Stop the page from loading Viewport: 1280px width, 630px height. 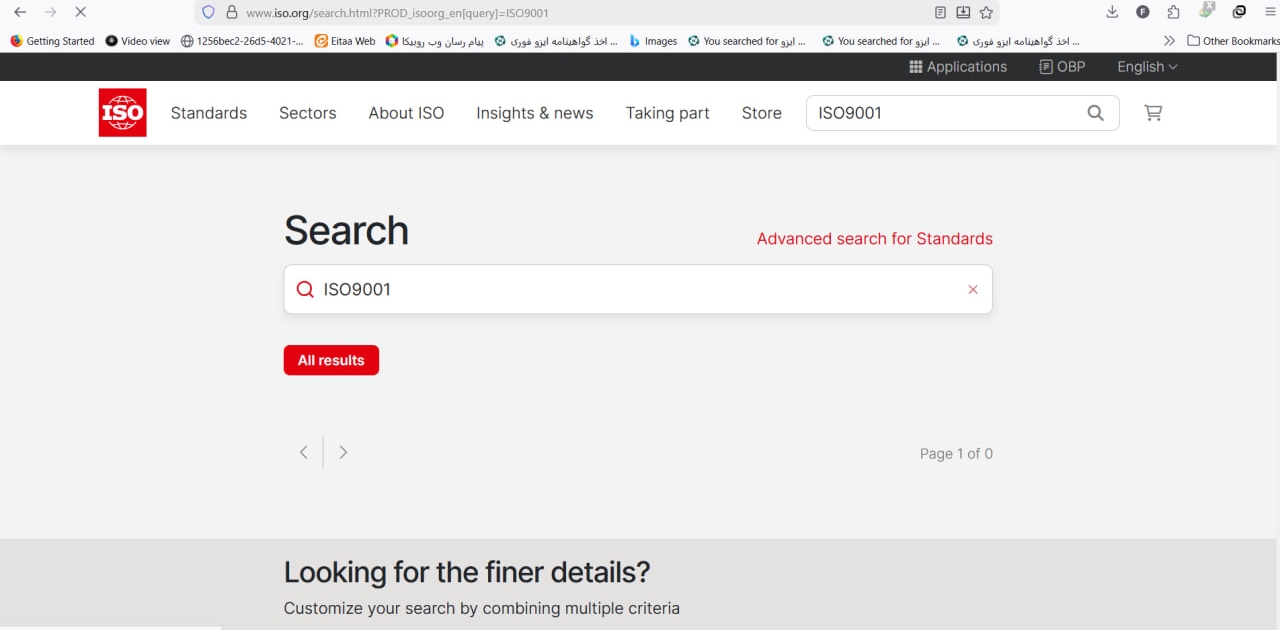80,12
